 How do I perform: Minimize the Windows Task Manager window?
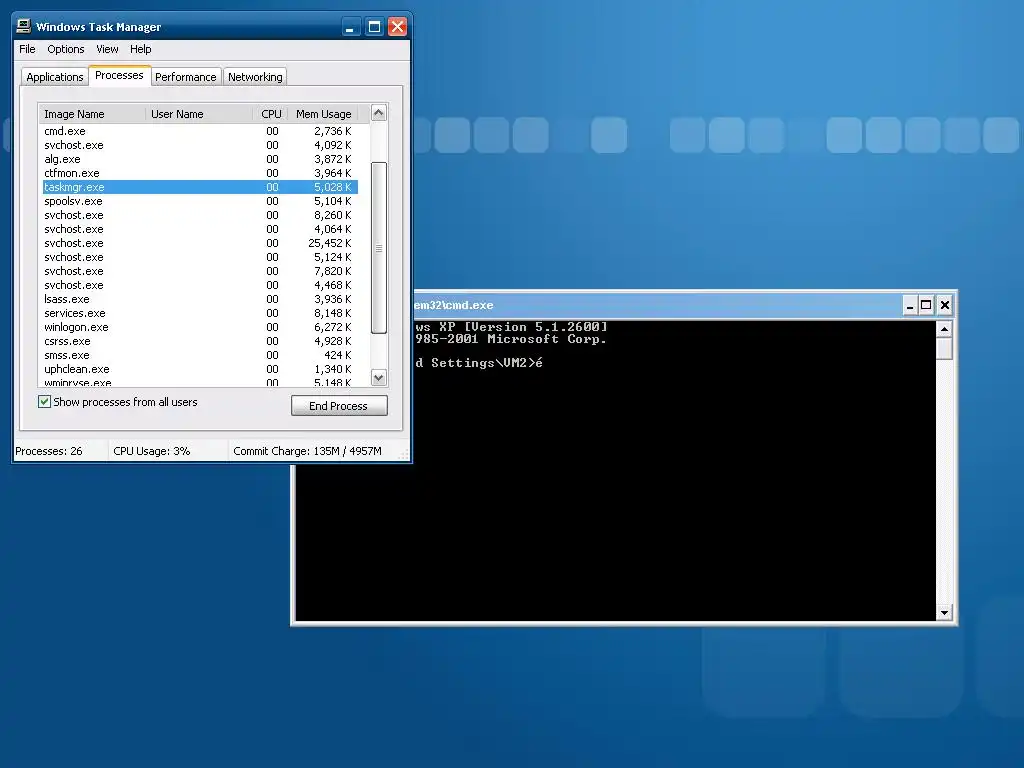351,27
